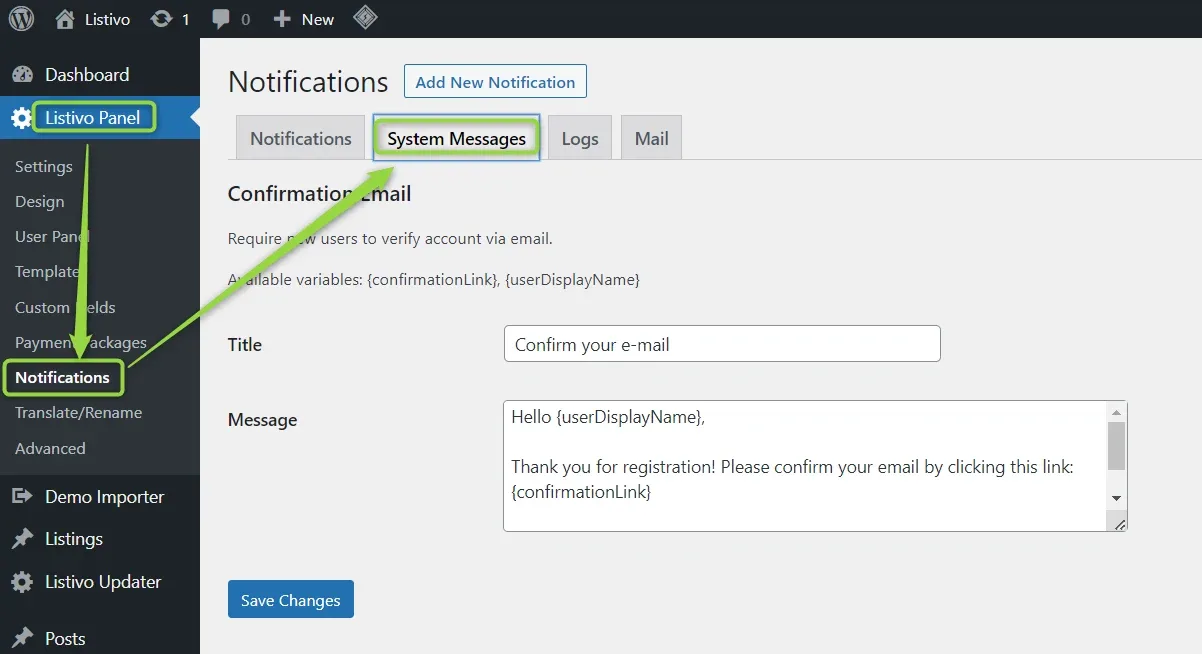Screen dimensions: 1202x654
Task: Click the Message textarea scroll up arrow
Action: point(1117,412)
